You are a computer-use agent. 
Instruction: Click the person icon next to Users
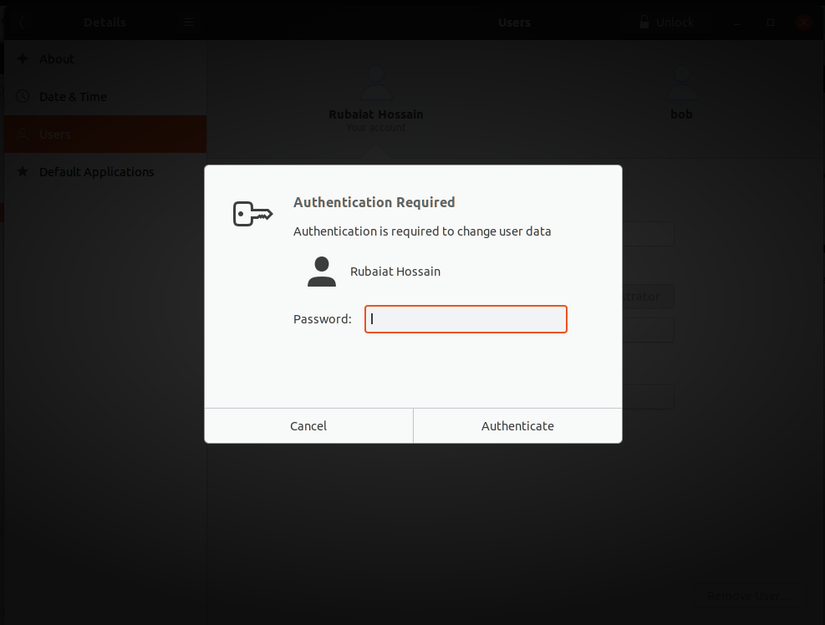click(22, 134)
